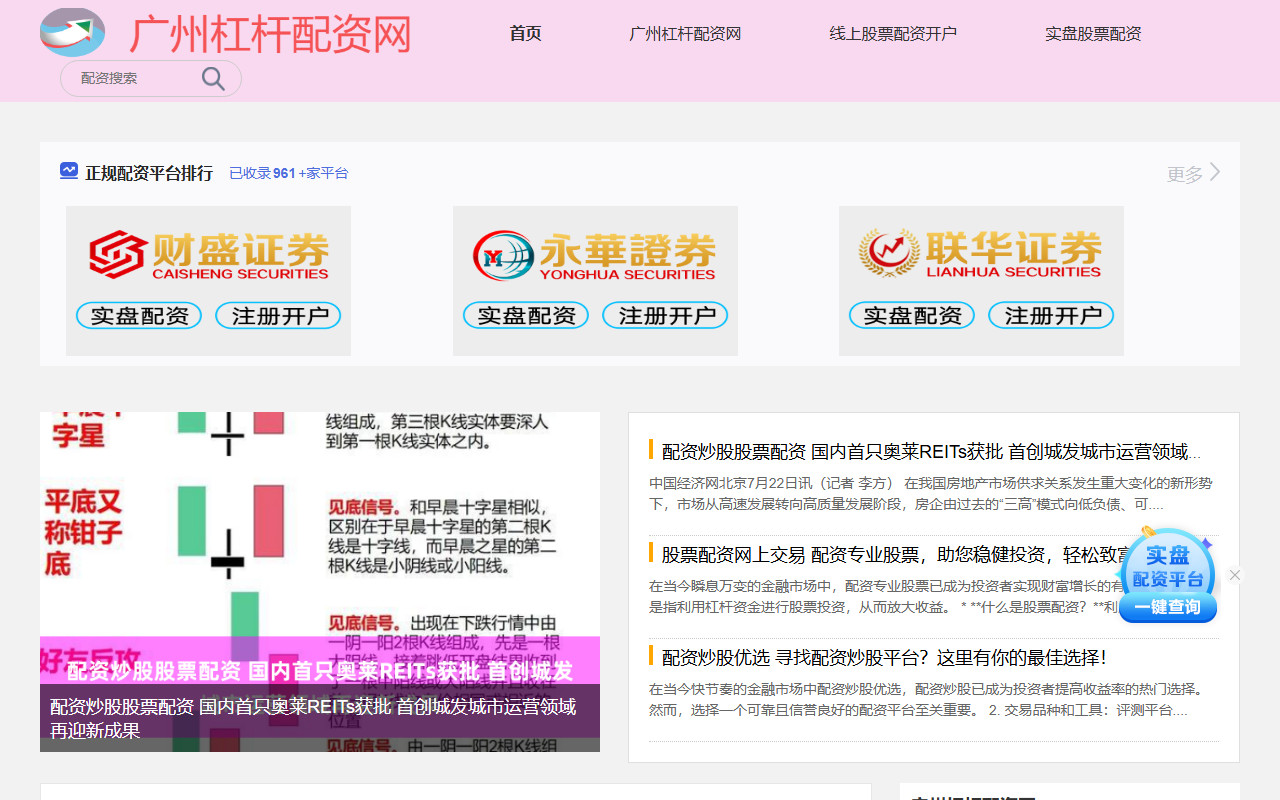
Task: Click the 更多 chevron arrow
Action: (x=1215, y=172)
